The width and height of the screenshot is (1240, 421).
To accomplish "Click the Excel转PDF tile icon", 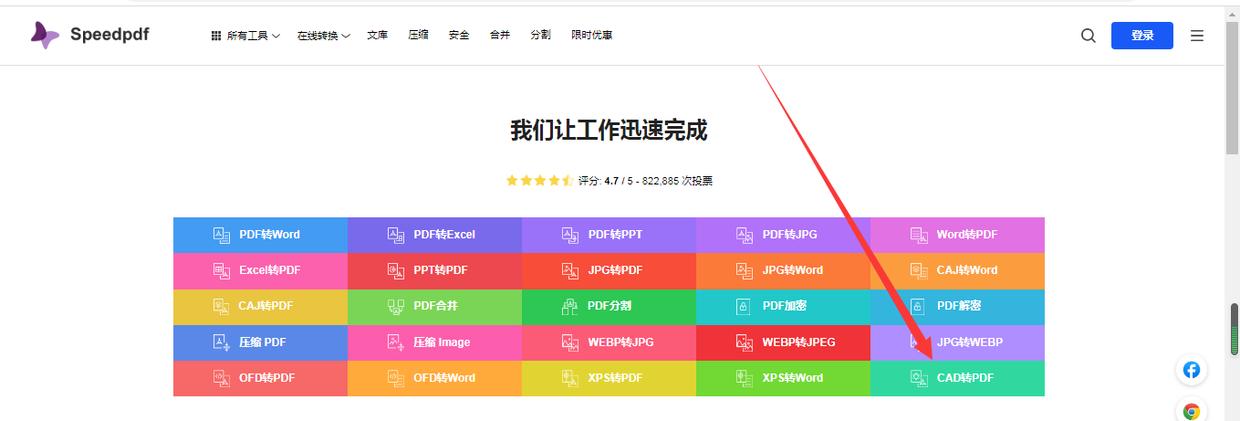I will (x=221, y=270).
